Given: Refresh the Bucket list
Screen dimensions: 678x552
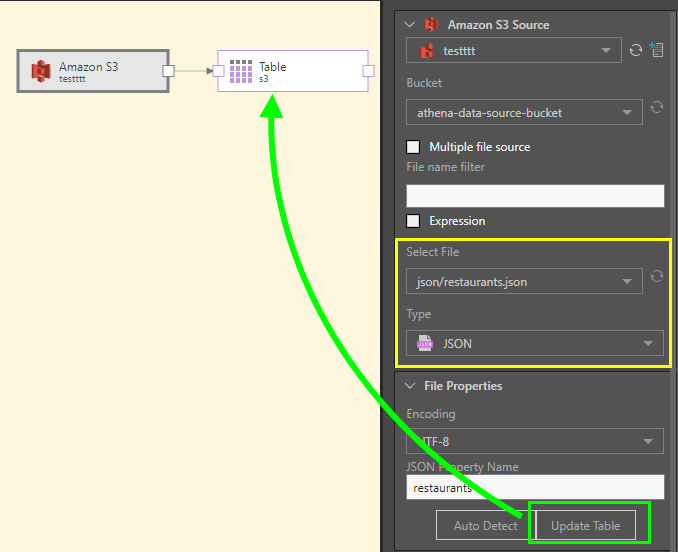Looking at the screenshot, I should [x=656, y=108].
